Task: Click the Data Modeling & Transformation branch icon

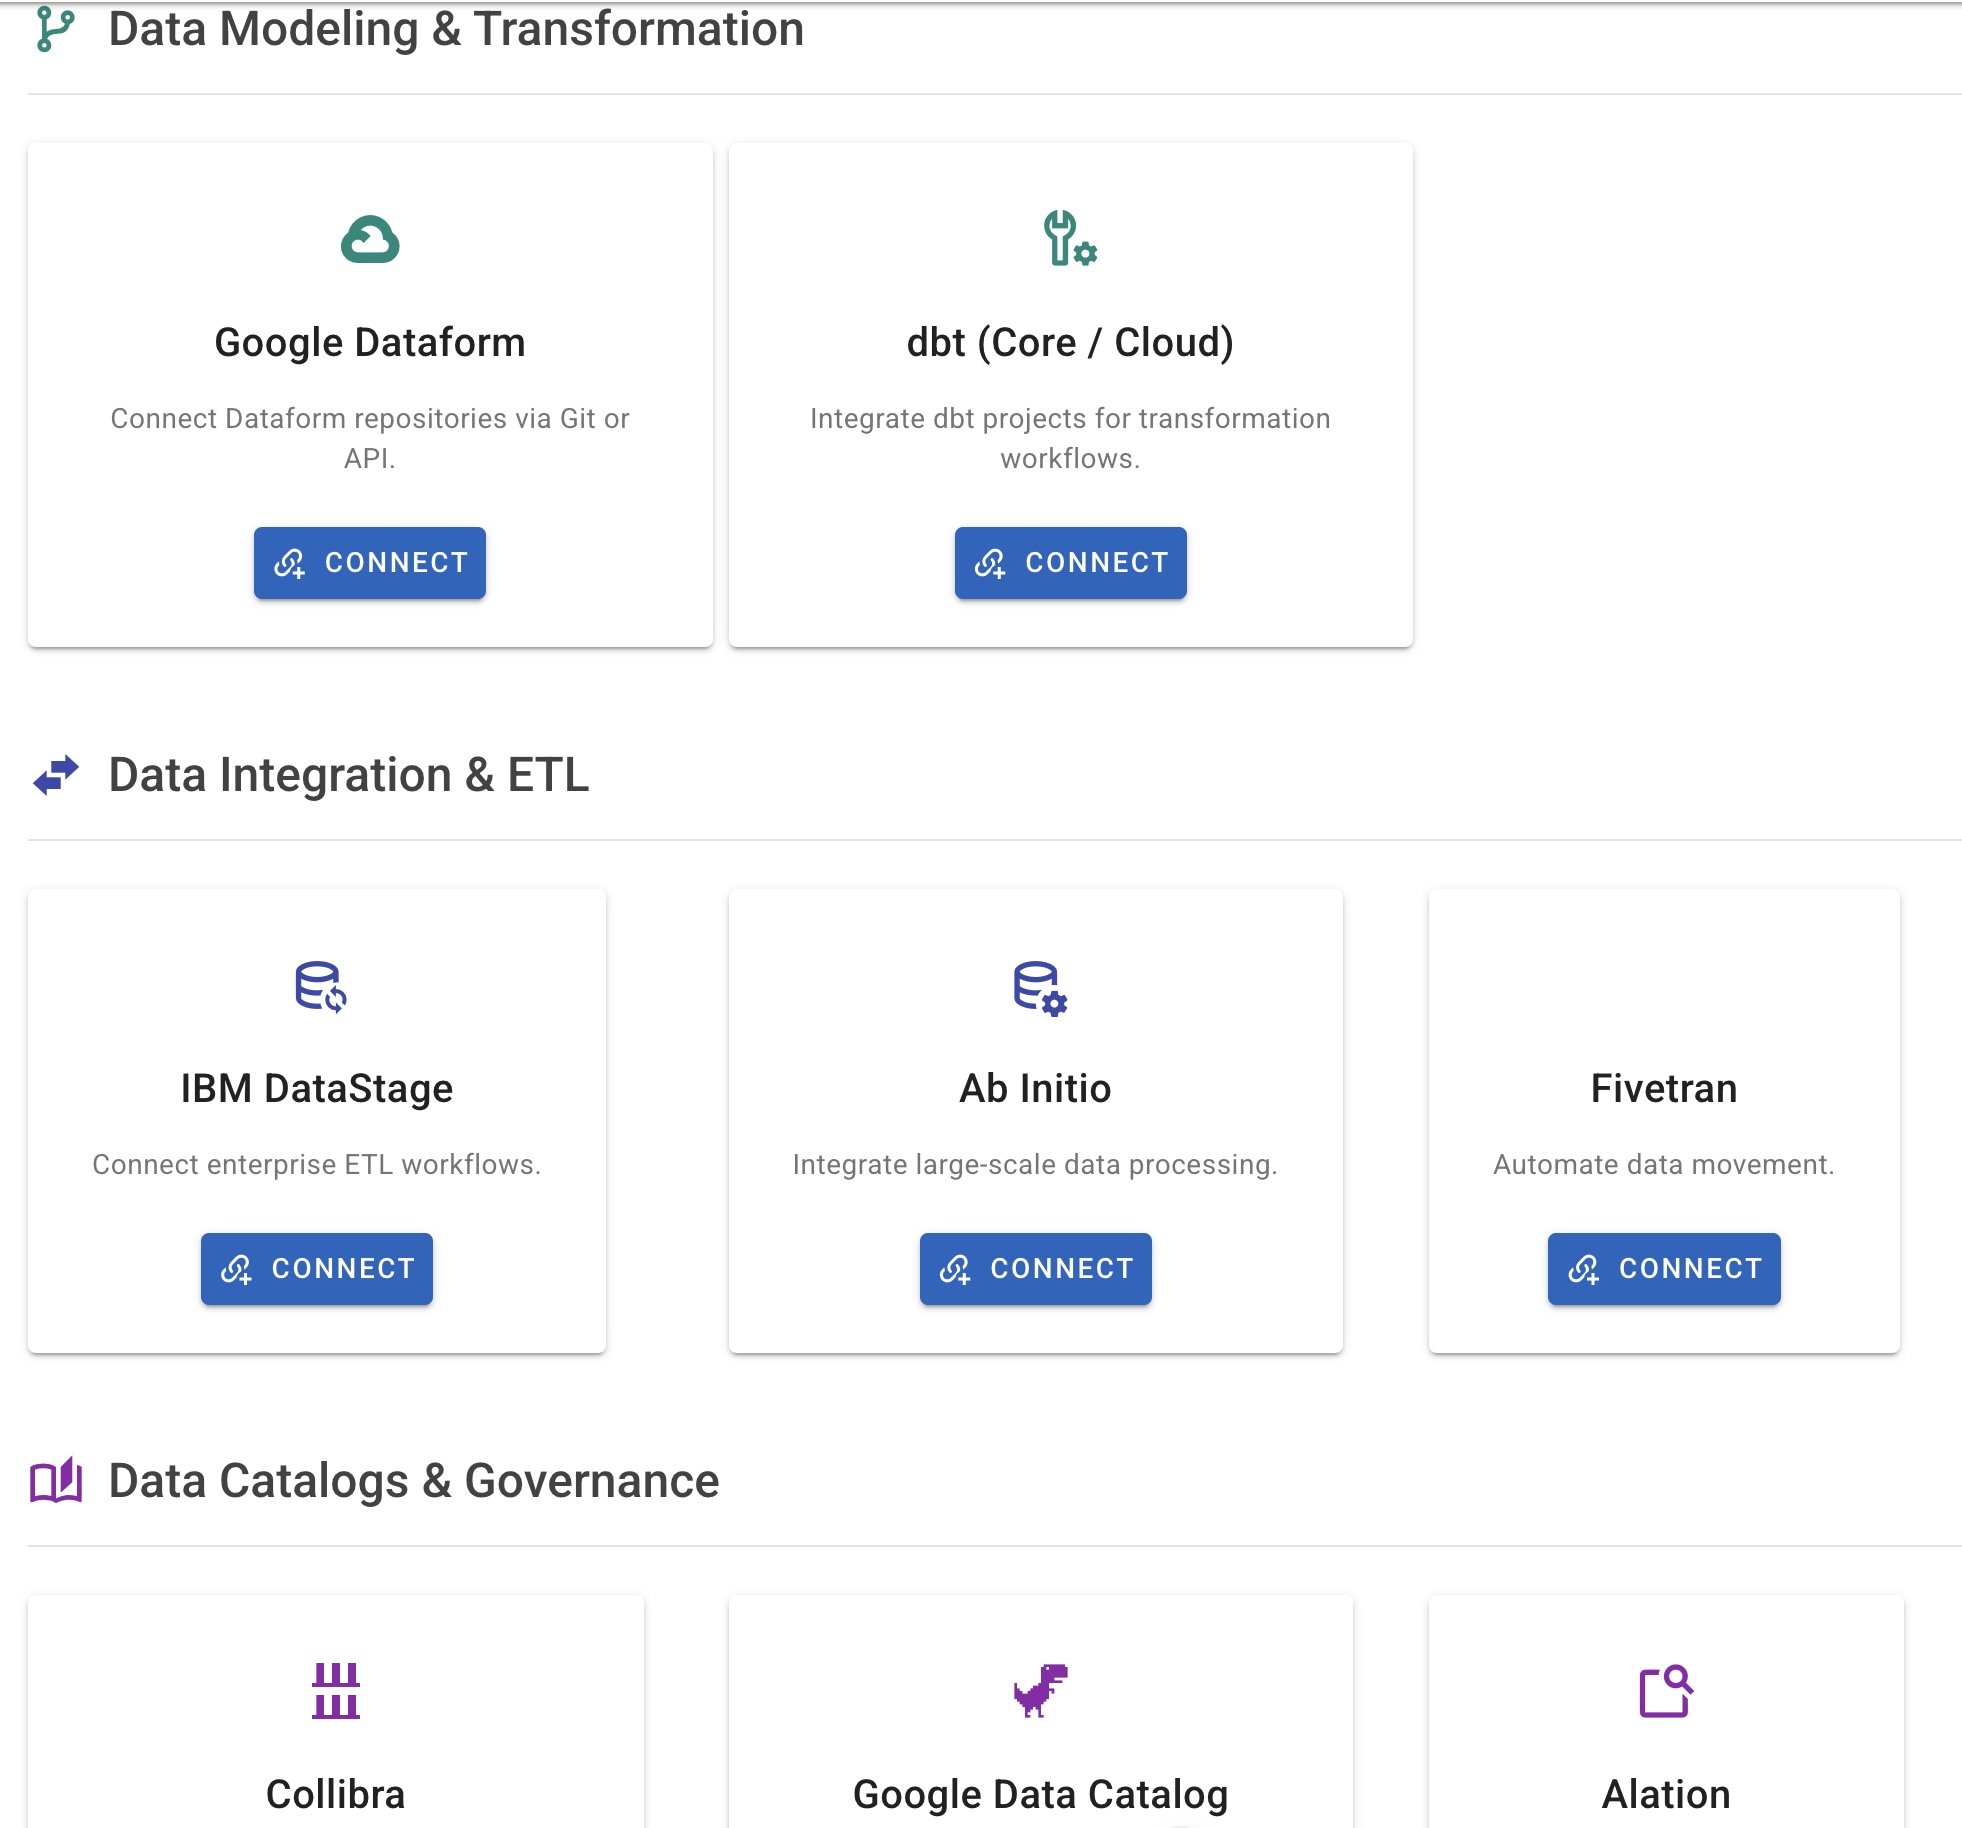Action: 55,28
